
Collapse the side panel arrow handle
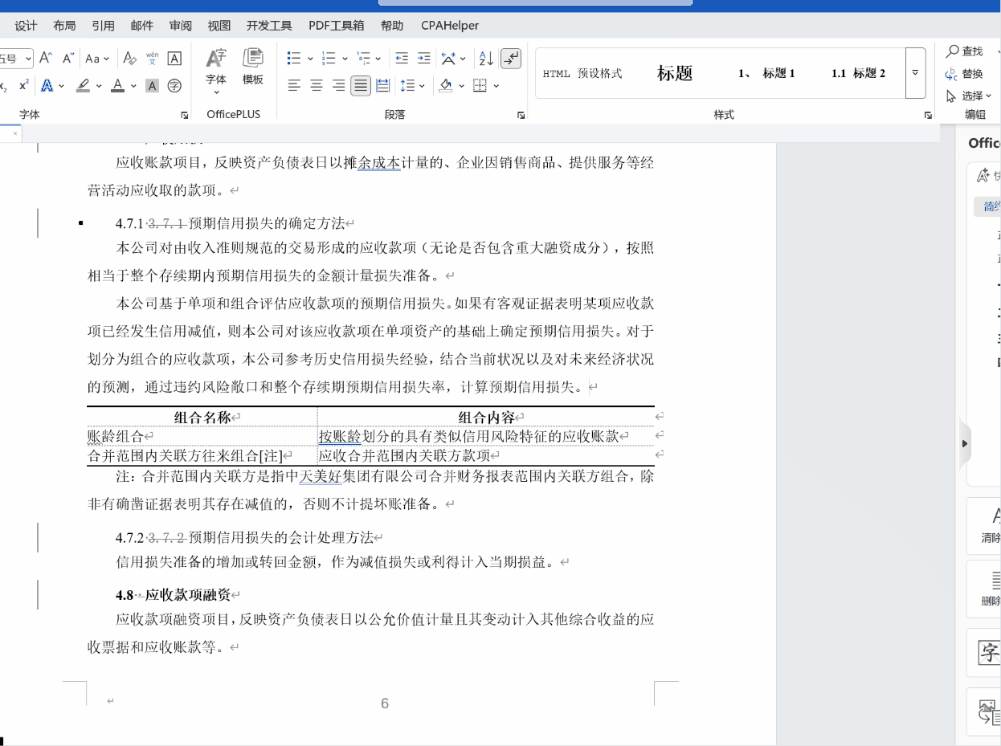tap(965, 444)
